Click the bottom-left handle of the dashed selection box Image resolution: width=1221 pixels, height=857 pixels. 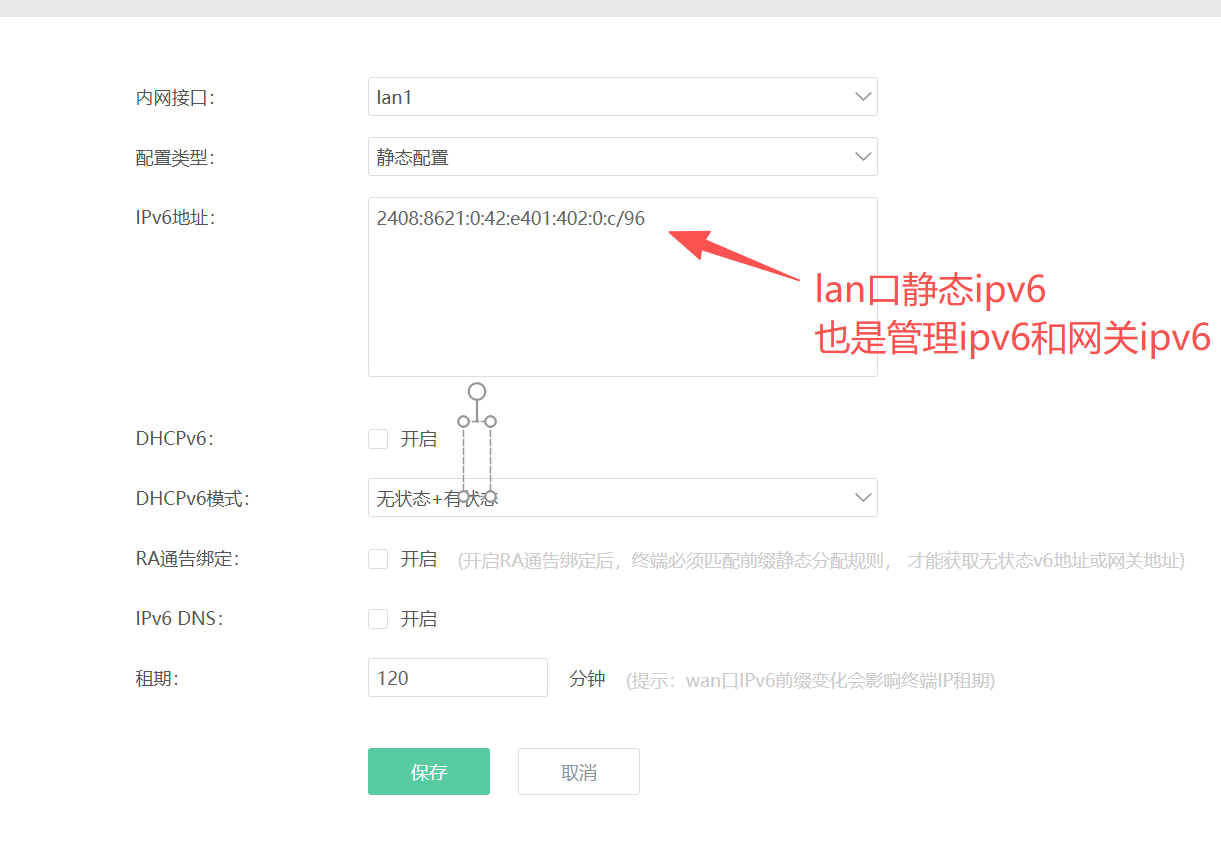463,496
